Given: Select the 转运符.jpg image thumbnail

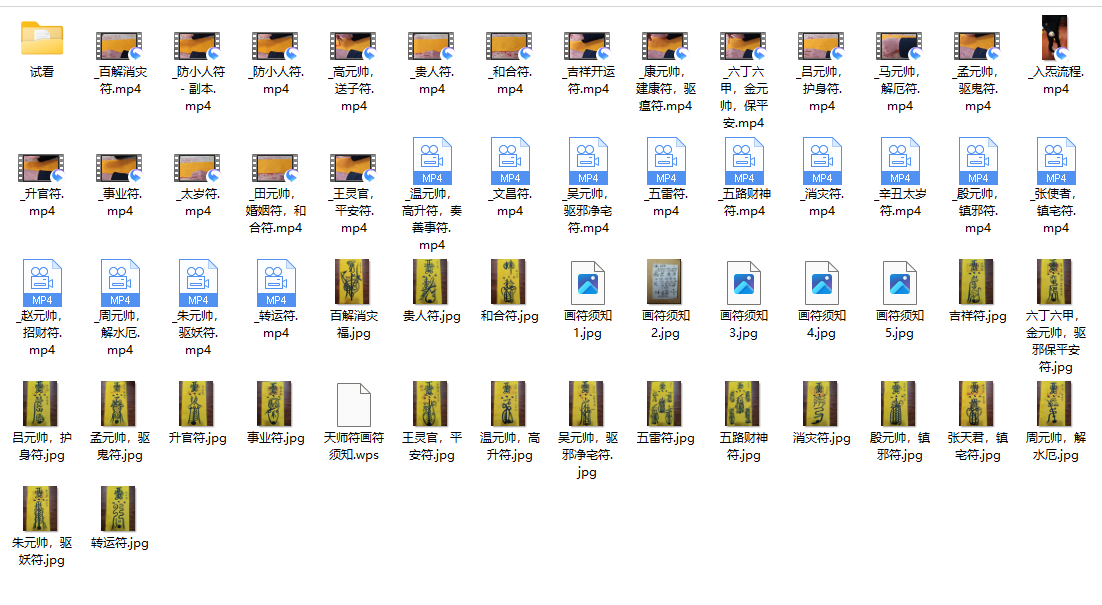Looking at the screenshot, I should [x=120, y=509].
